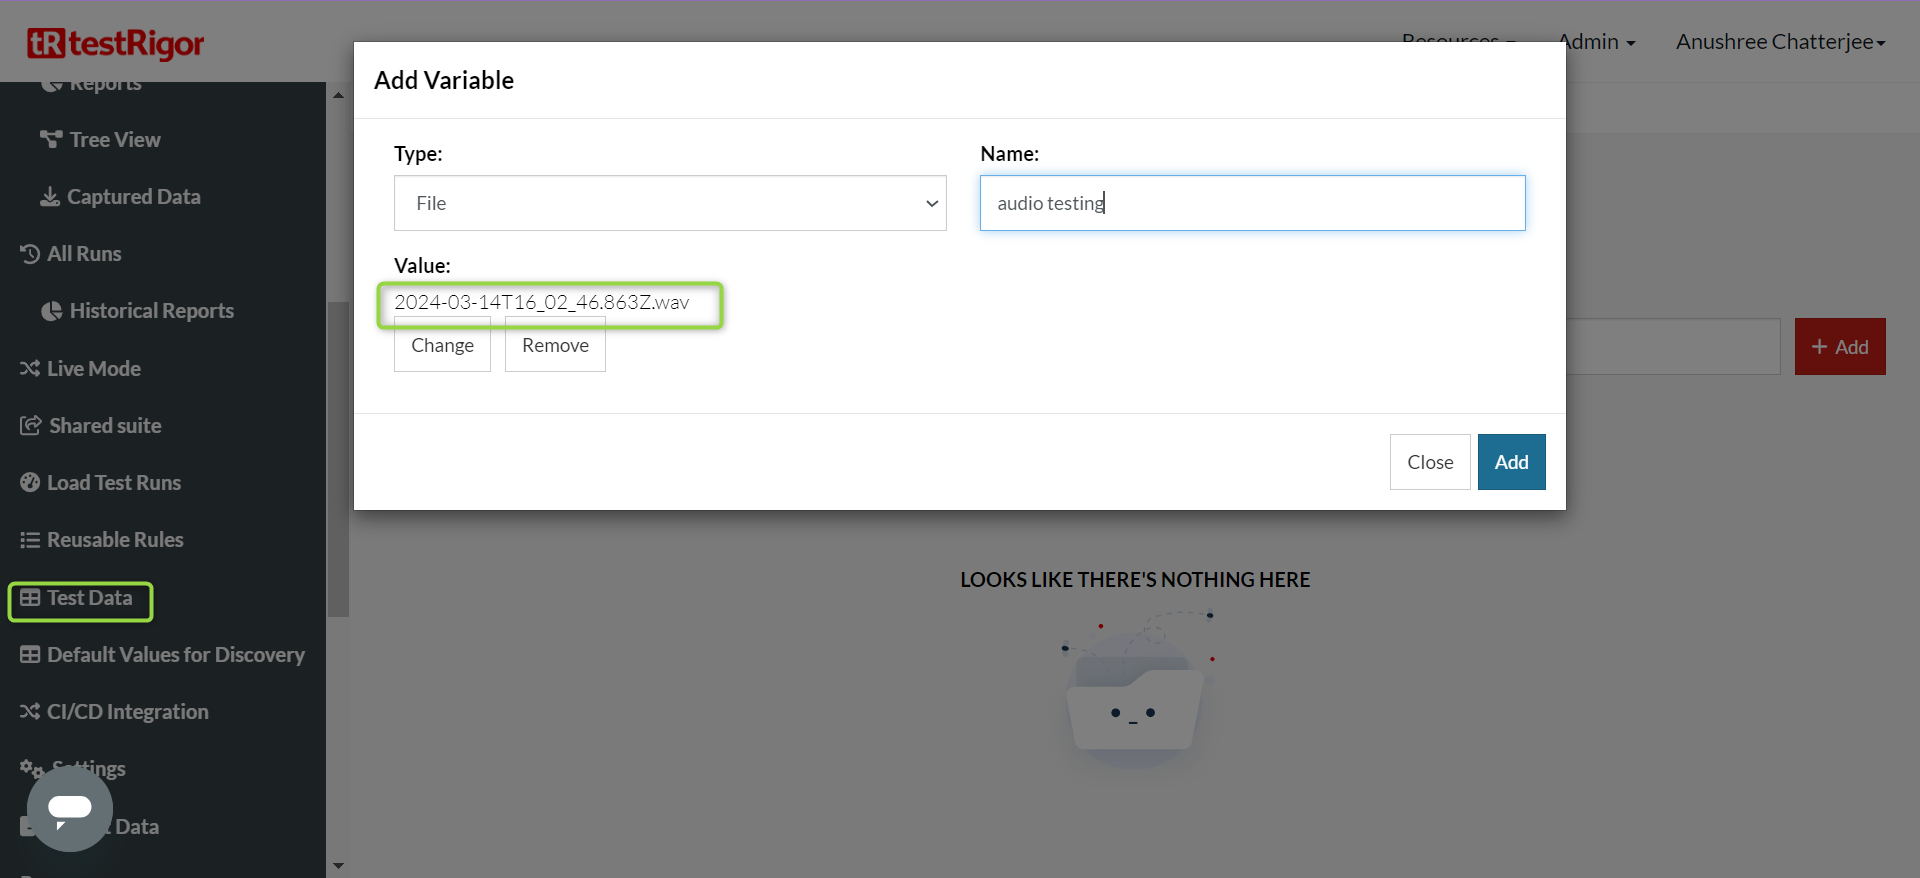Open the Admin dropdown menu
The height and width of the screenshot is (878, 1920).
click(x=1596, y=42)
